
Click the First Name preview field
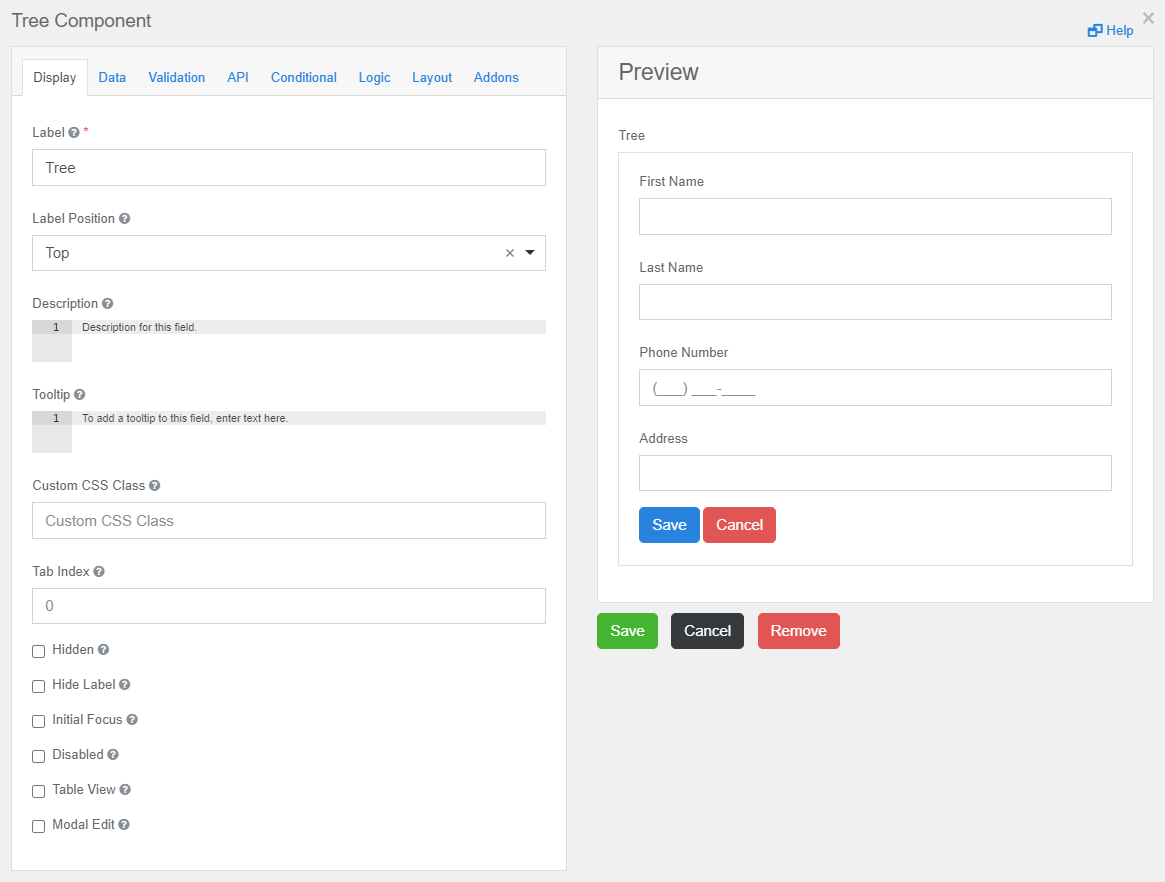tap(875, 216)
